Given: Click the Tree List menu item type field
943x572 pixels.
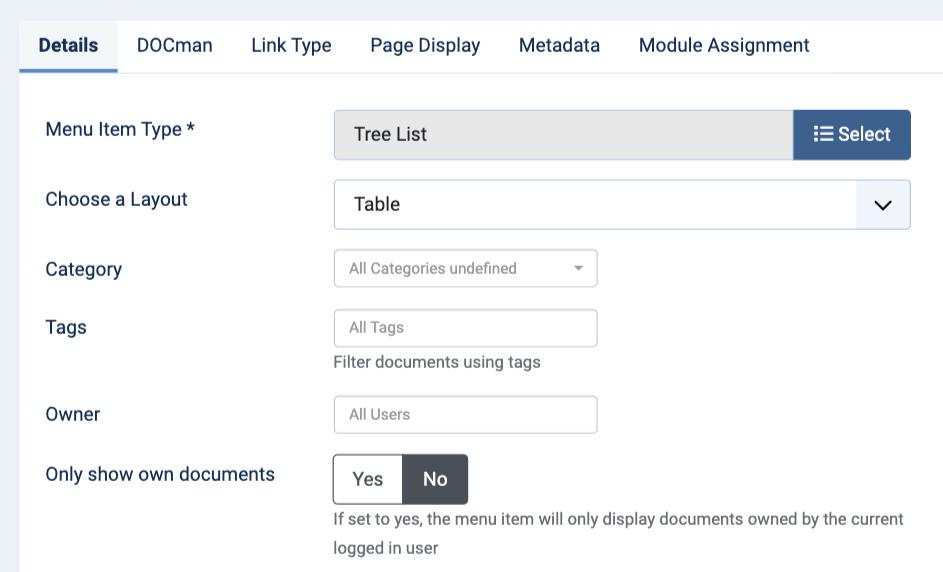Looking at the screenshot, I should coord(564,135).
